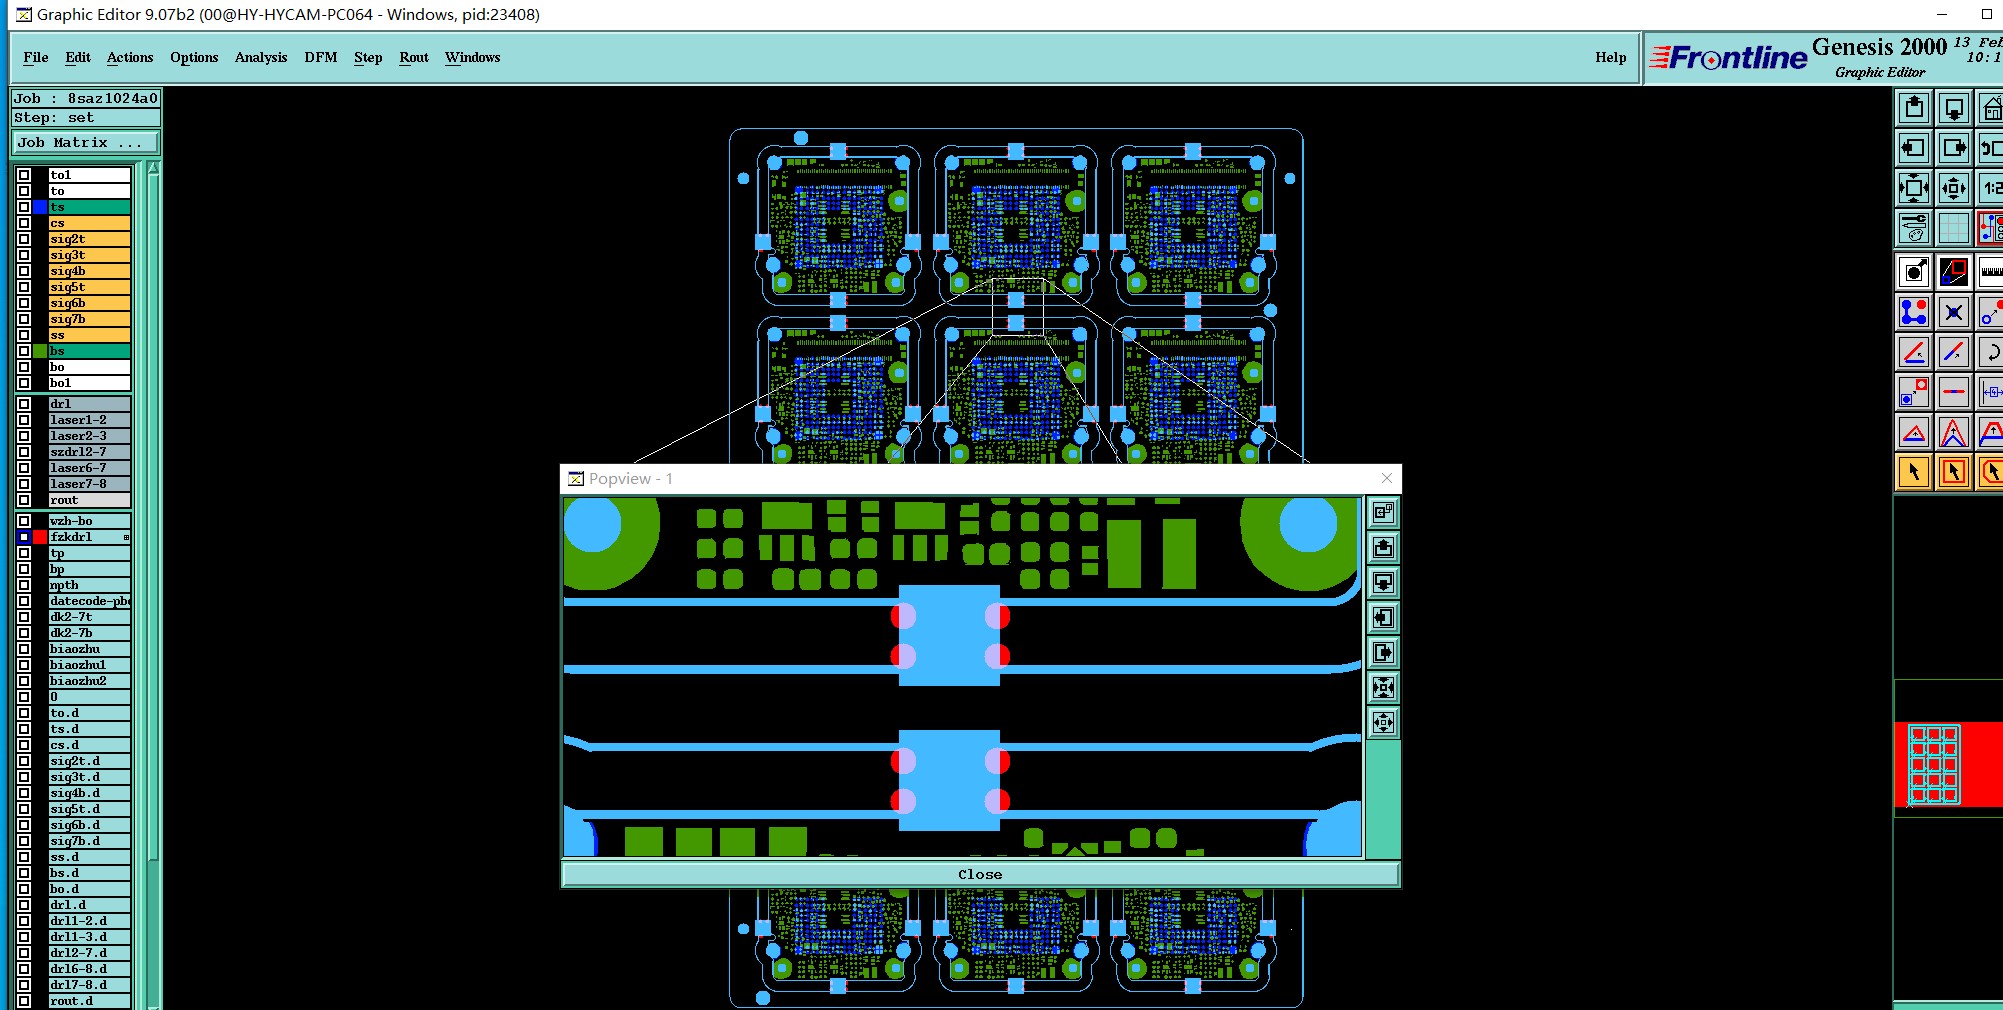This screenshot has height=1010, width=2003.
Task: Toggle the checkbox for layer wzh-bo
Action: pos(24,521)
